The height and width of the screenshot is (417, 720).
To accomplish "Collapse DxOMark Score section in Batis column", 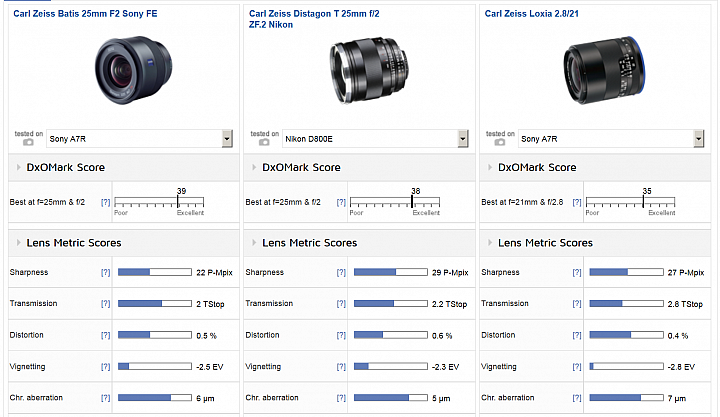I will click(16, 168).
